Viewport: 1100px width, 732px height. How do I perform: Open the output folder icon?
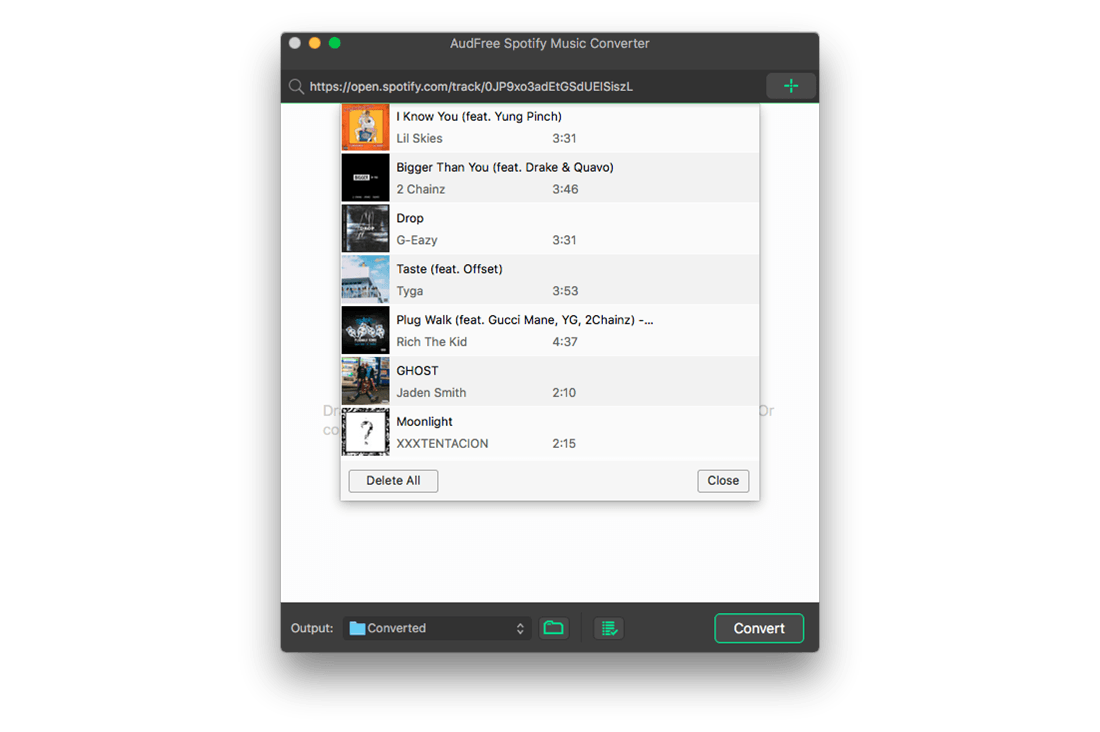pyautogui.click(x=553, y=628)
